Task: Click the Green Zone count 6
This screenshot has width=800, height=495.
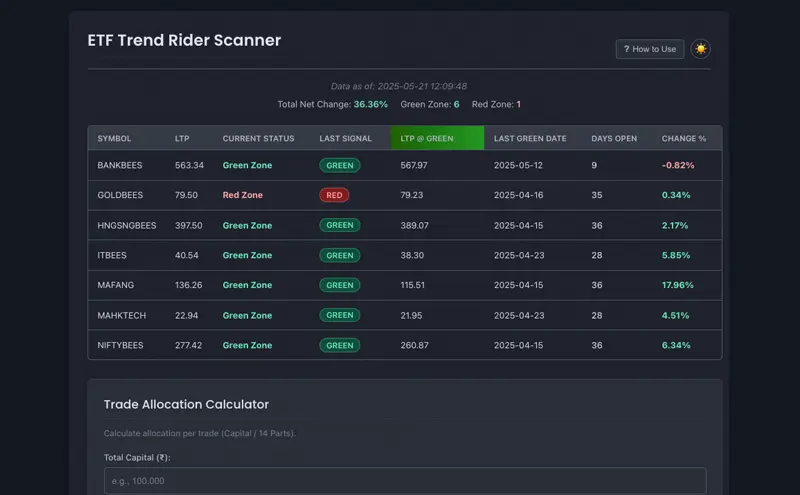Action: click(457, 104)
